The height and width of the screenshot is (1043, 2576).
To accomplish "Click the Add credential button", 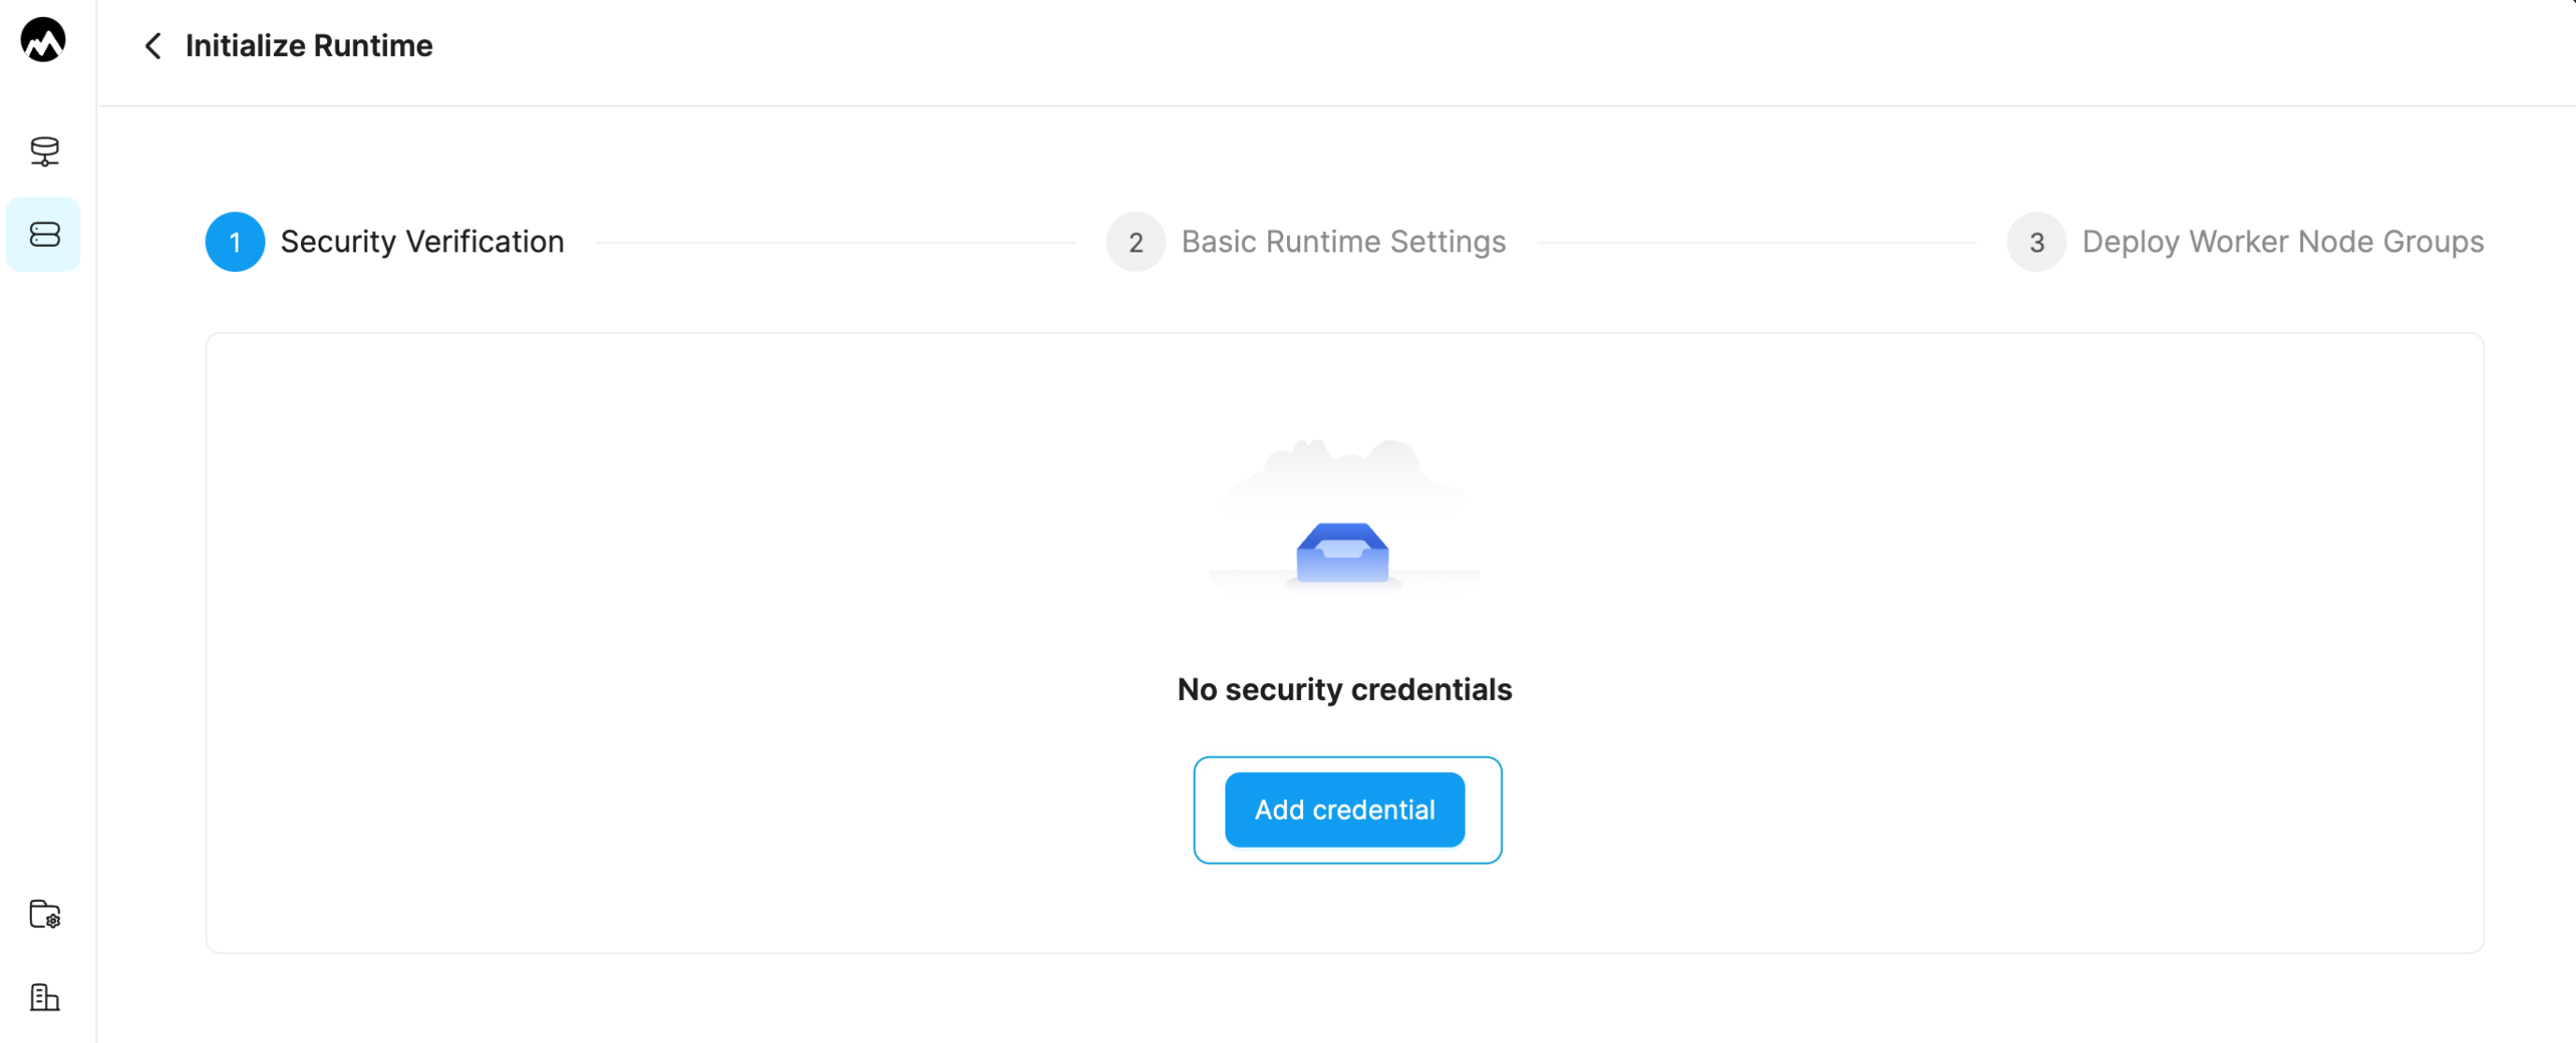I will tap(1344, 809).
